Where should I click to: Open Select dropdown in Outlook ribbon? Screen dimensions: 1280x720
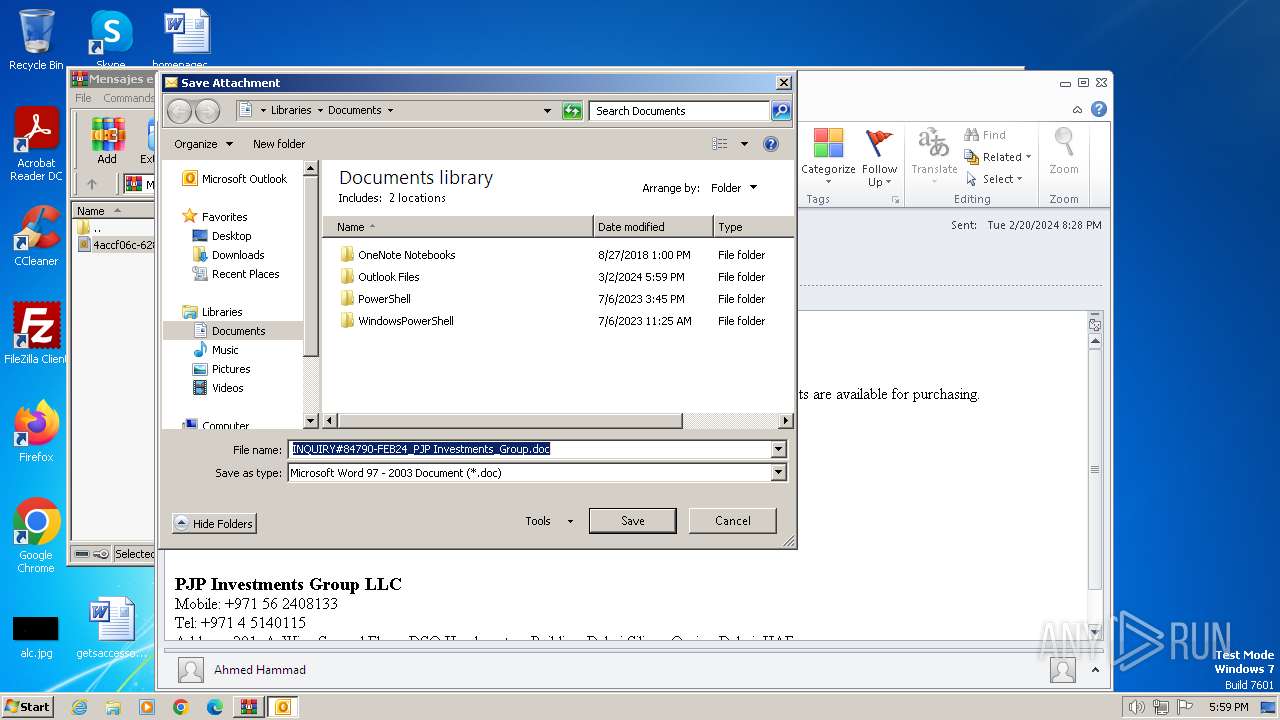coord(994,179)
